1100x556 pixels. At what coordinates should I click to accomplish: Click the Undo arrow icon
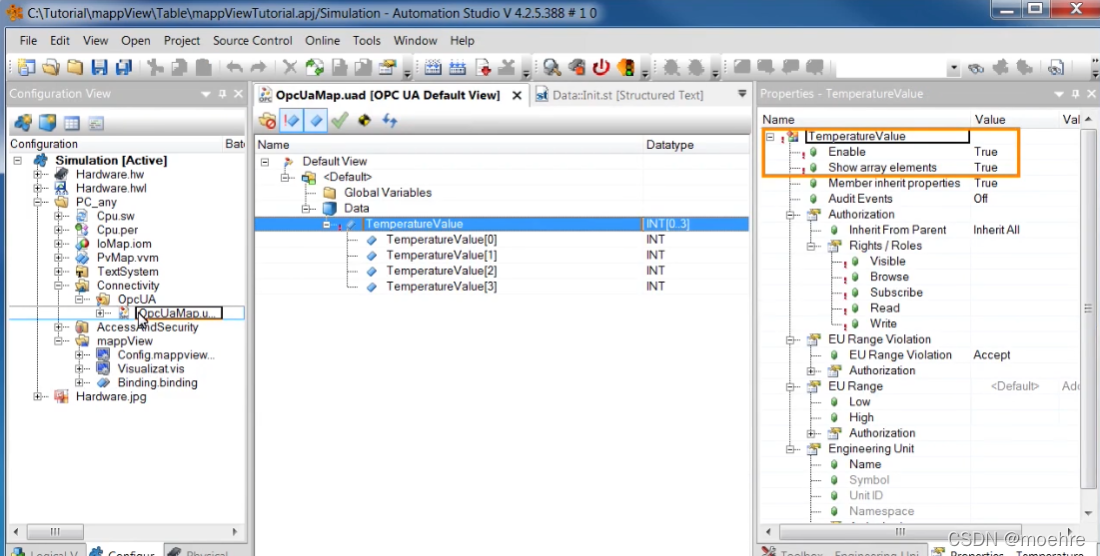(x=234, y=67)
